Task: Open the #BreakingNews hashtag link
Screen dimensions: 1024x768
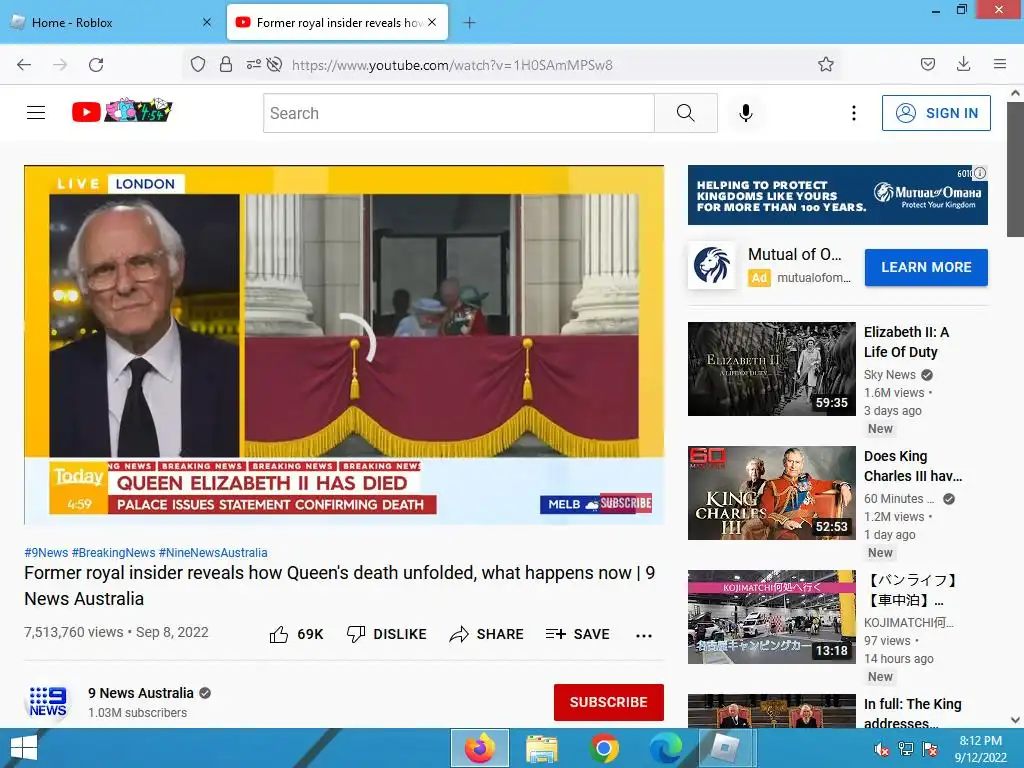Action: tap(114, 552)
